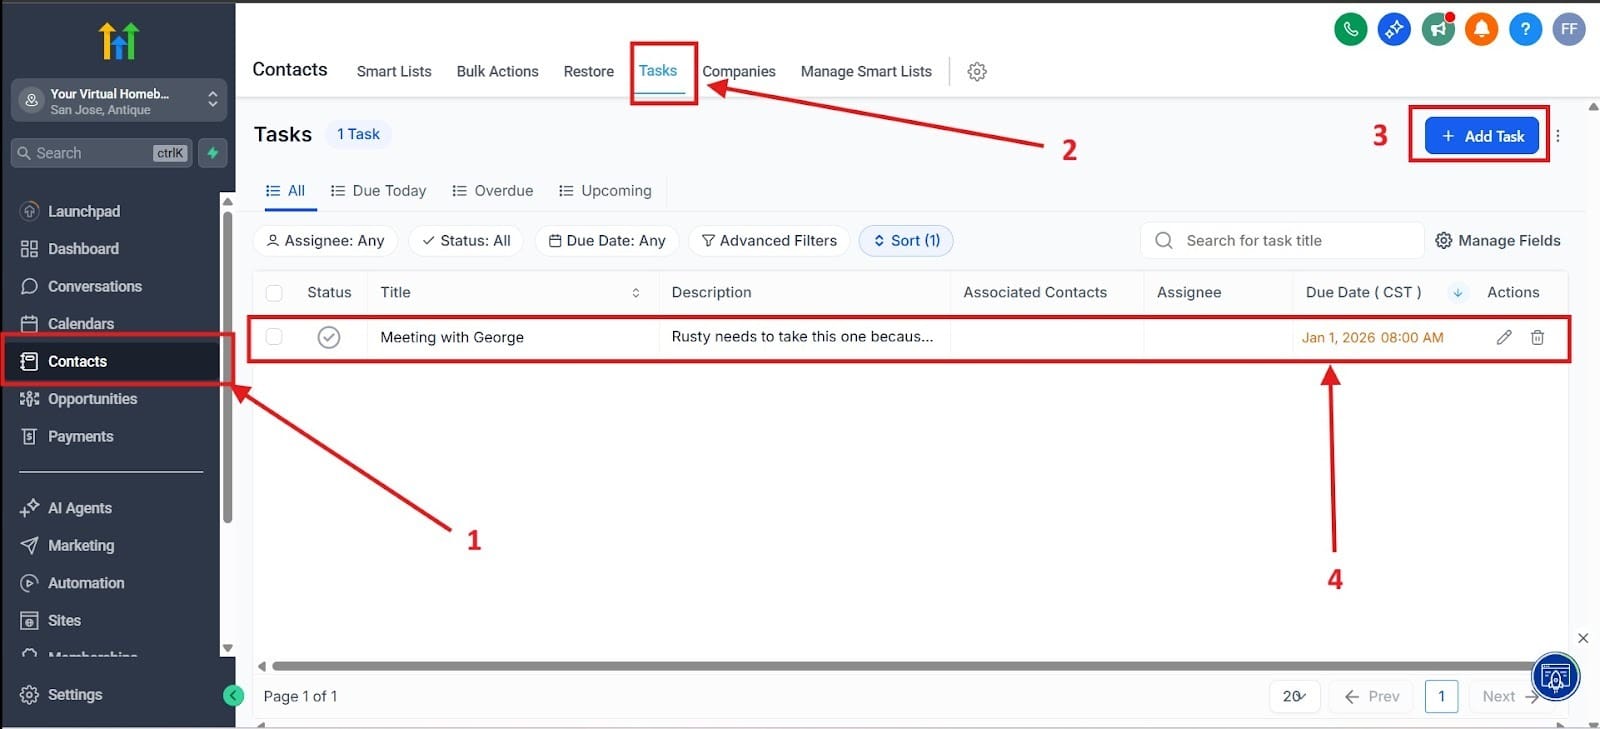Edit Meeting with George task with the pencil
This screenshot has width=1600, height=729.
pyautogui.click(x=1504, y=337)
